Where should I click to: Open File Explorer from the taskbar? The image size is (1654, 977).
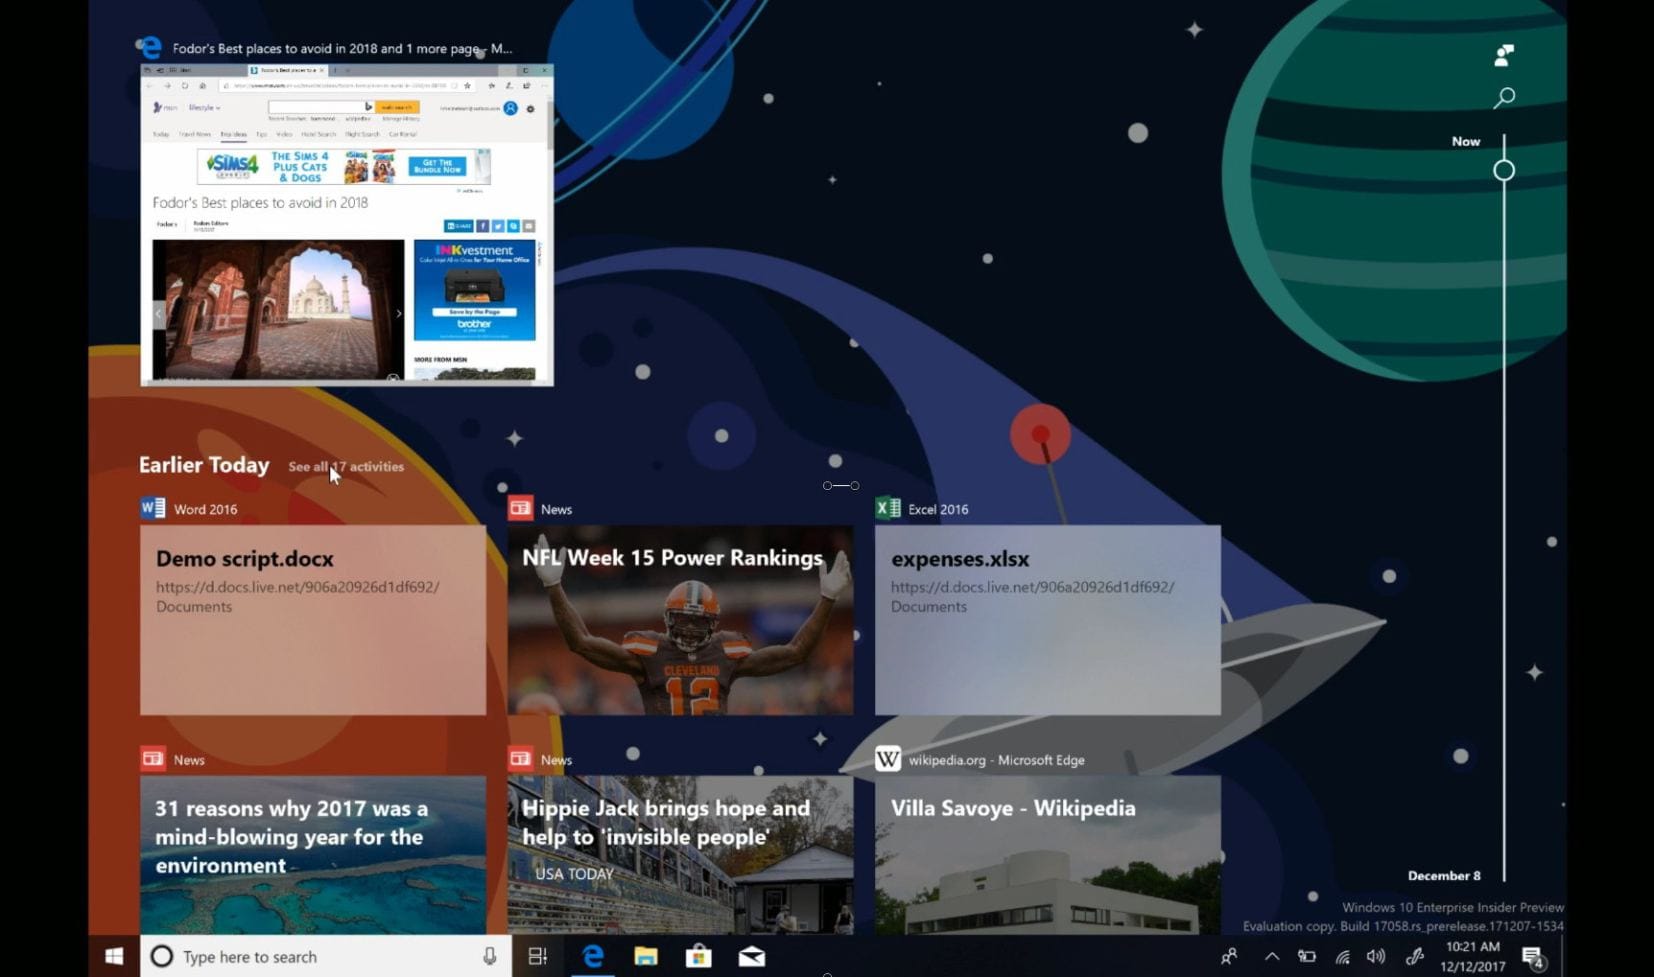click(x=646, y=956)
